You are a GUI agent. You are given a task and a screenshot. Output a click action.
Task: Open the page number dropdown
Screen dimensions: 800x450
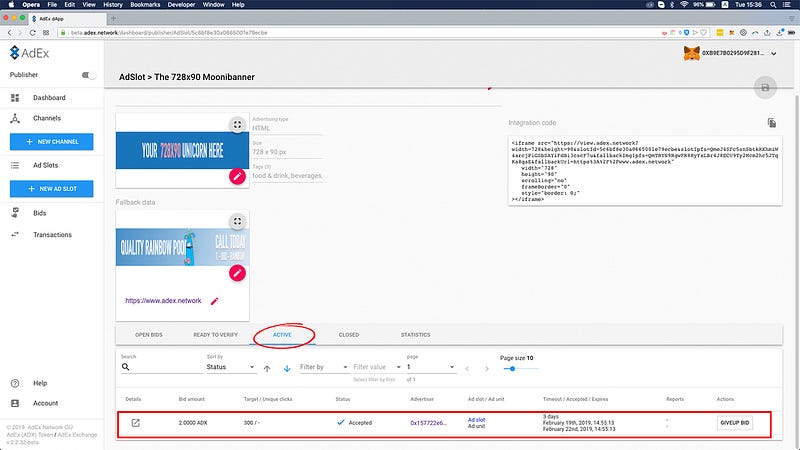pyautogui.click(x=430, y=367)
